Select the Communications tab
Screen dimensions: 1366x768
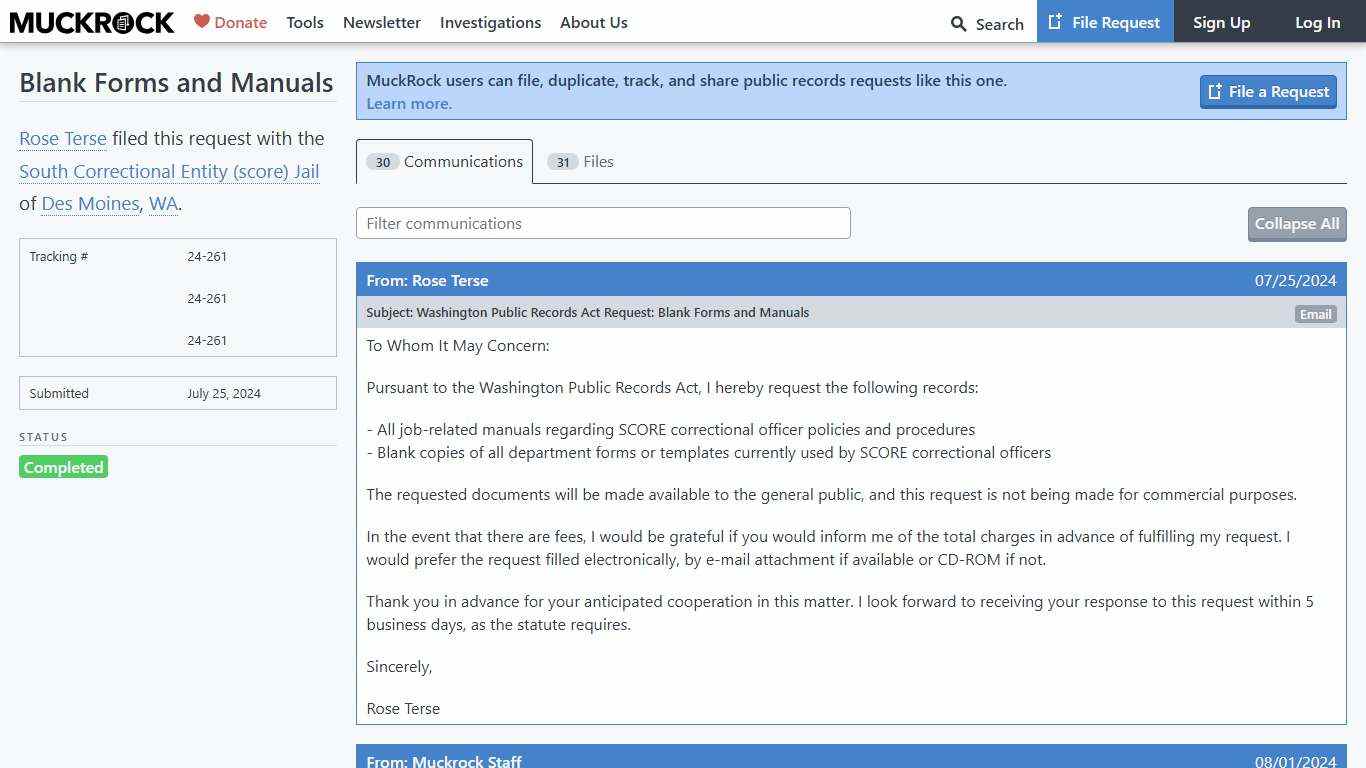[445, 162]
